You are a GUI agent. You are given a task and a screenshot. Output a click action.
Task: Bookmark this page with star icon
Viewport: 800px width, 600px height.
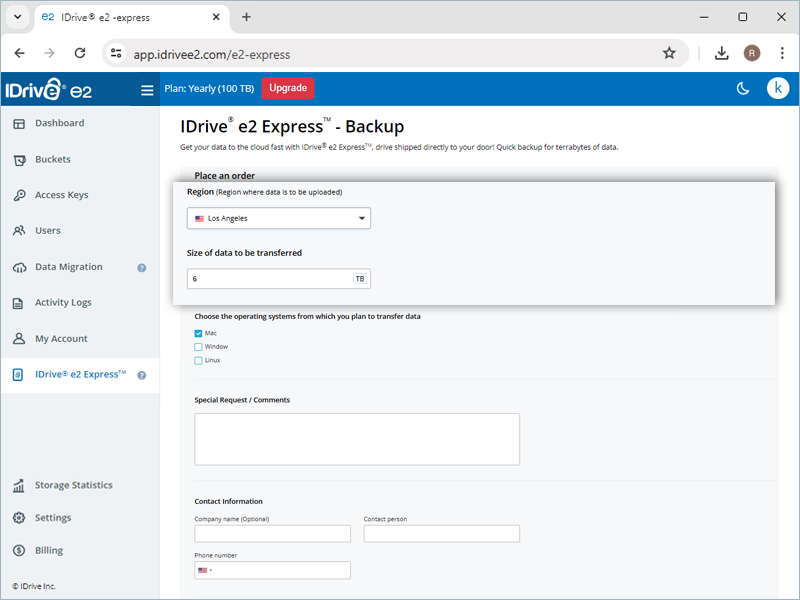click(669, 53)
